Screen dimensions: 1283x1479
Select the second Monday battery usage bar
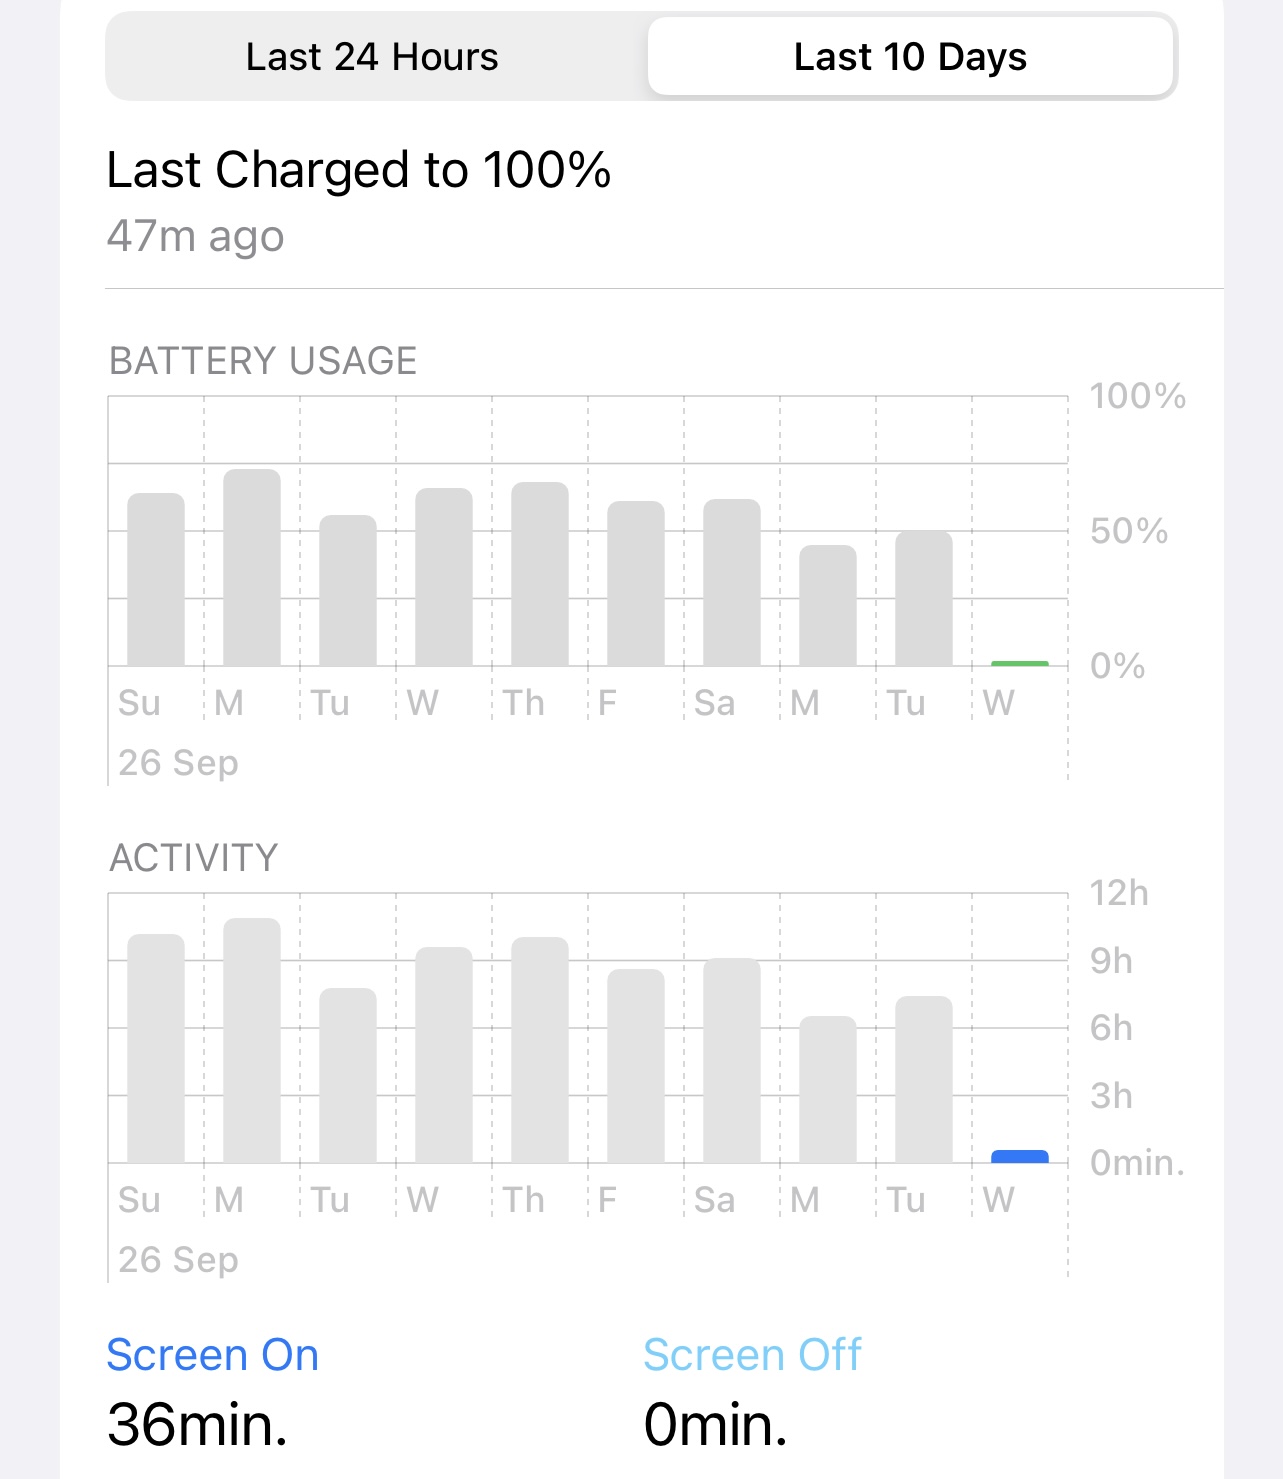point(828,605)
